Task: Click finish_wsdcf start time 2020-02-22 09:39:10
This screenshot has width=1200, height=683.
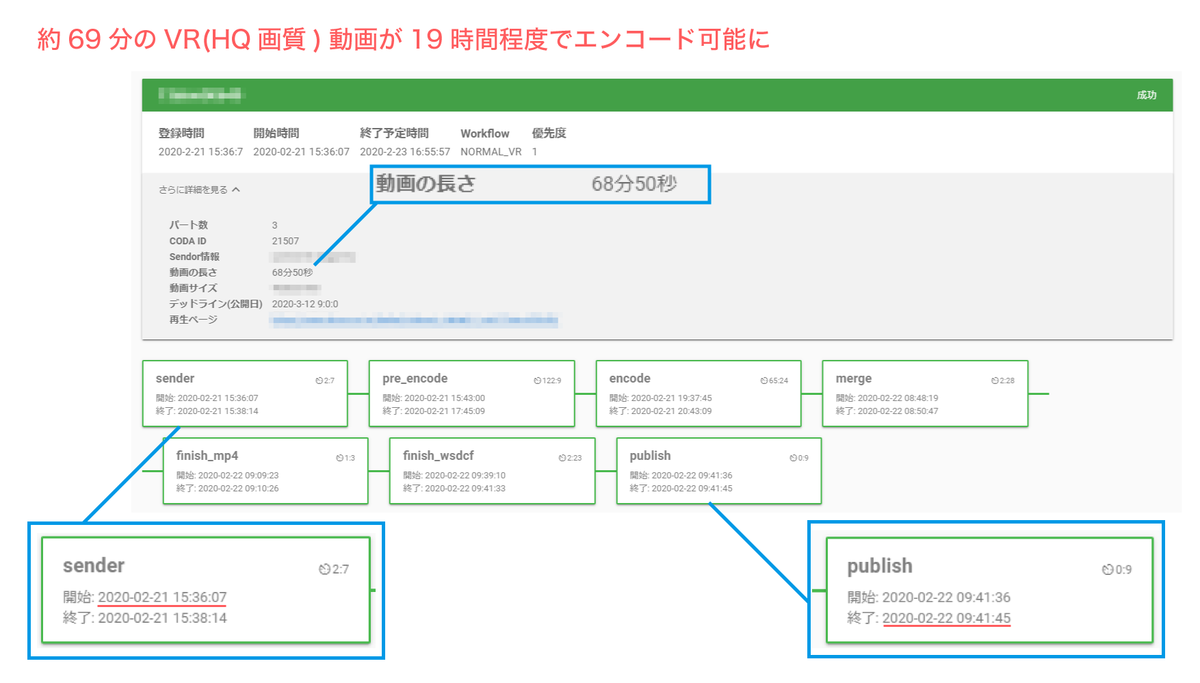Action: click(x=464, y=475)
